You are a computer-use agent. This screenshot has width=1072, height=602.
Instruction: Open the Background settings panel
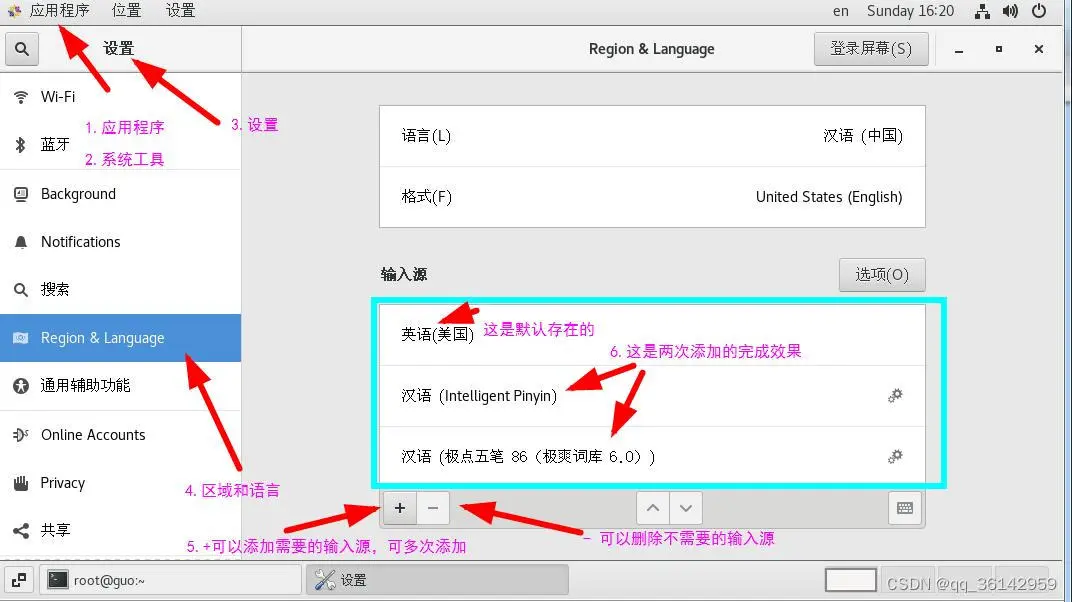tap(120, 194)
